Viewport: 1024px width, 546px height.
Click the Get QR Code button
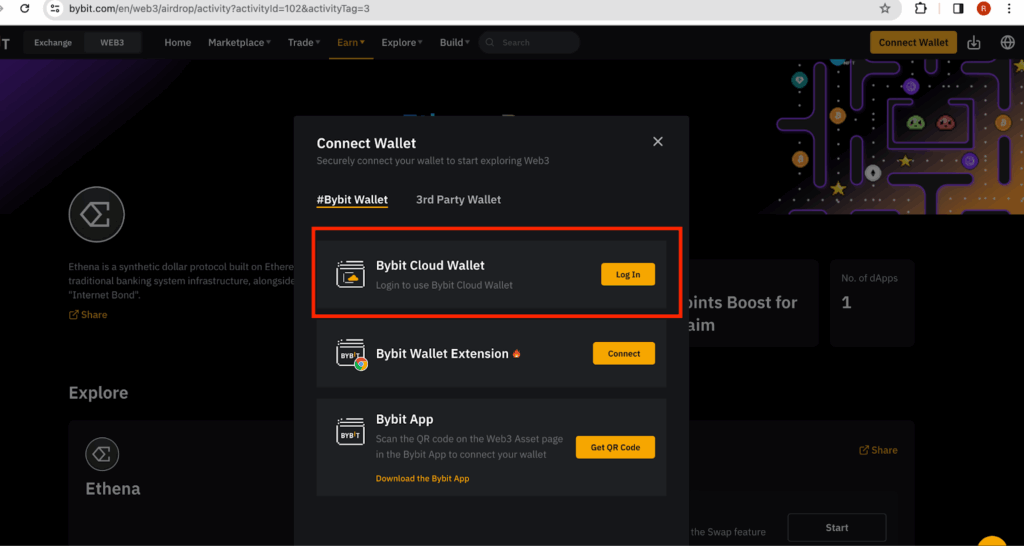pyautogui.click(x=615, y=447)
